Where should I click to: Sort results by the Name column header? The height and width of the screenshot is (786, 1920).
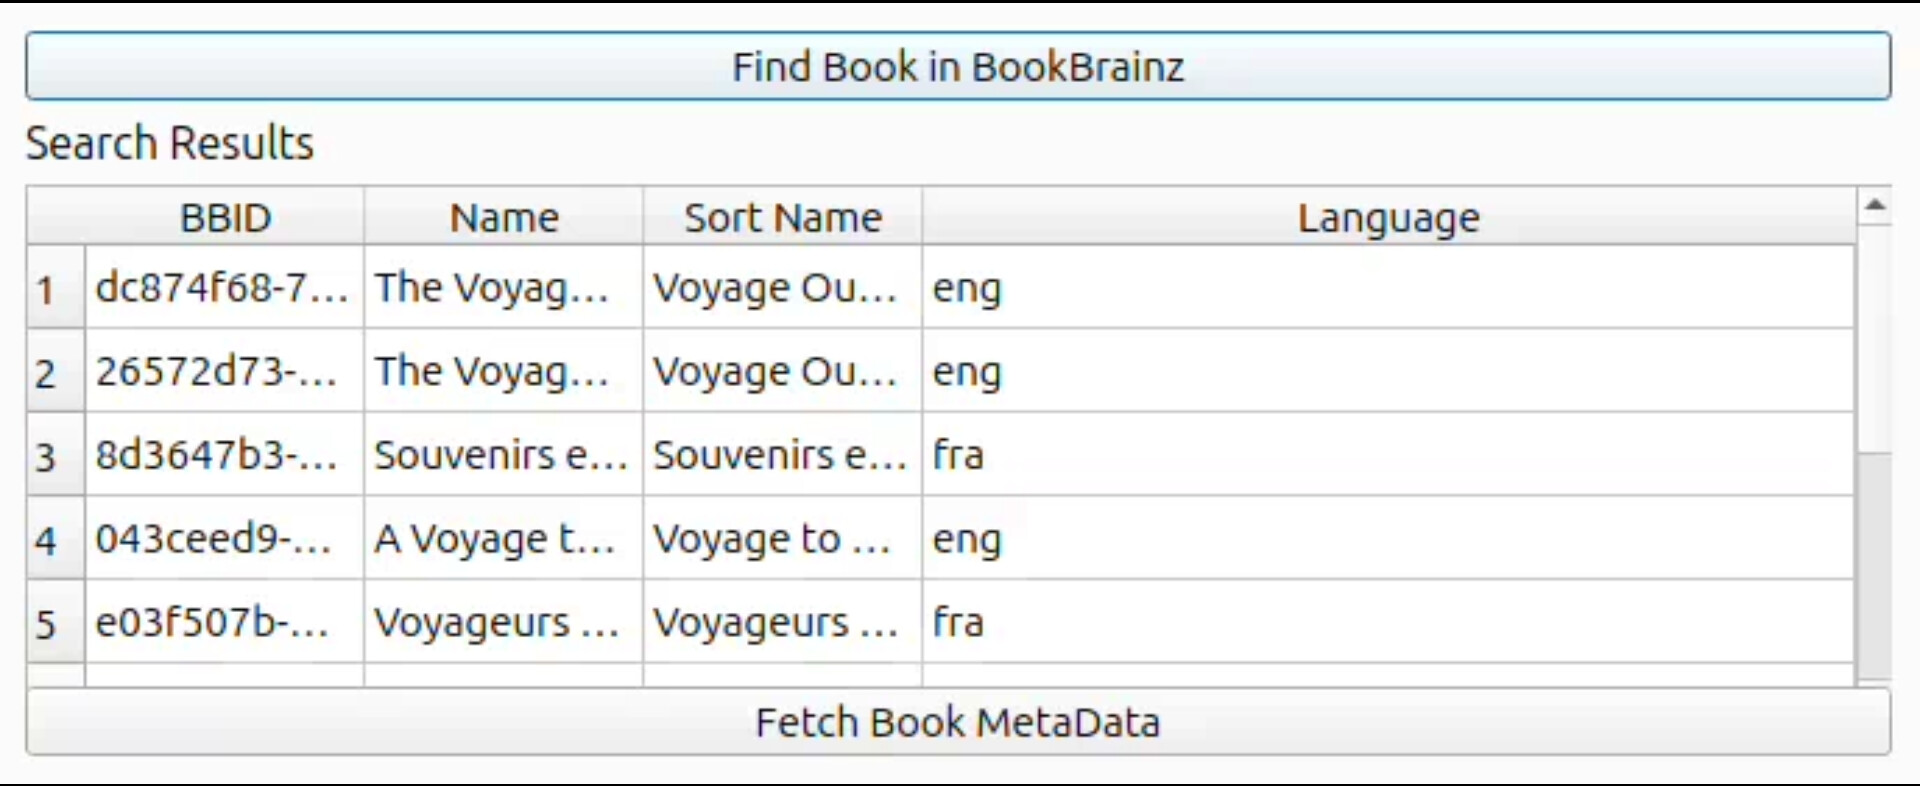[x=503, y=217]
